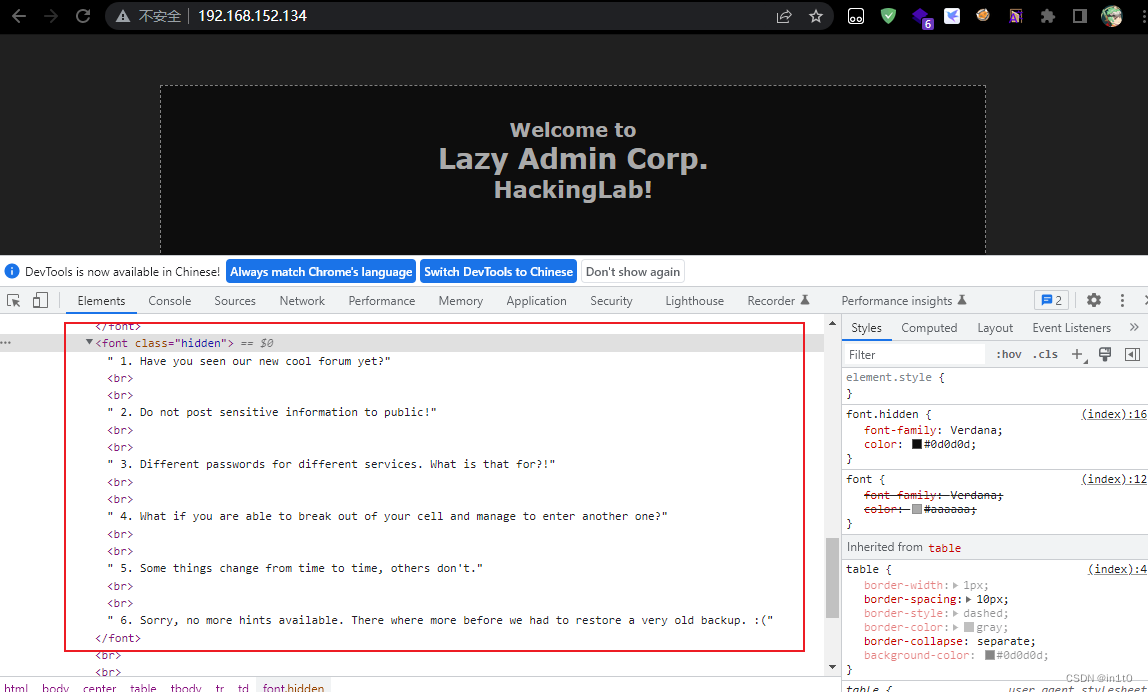The height and width of the screenshot is (692, 1148).
Task: Open (index):4 source link
Action: click(x=1117, y=569)
